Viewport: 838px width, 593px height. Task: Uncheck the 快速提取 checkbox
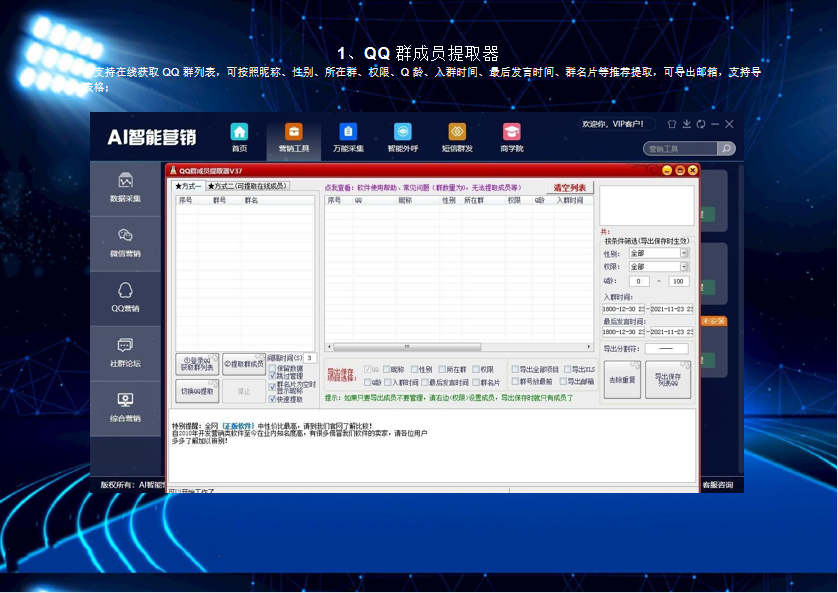pos(273,399)
